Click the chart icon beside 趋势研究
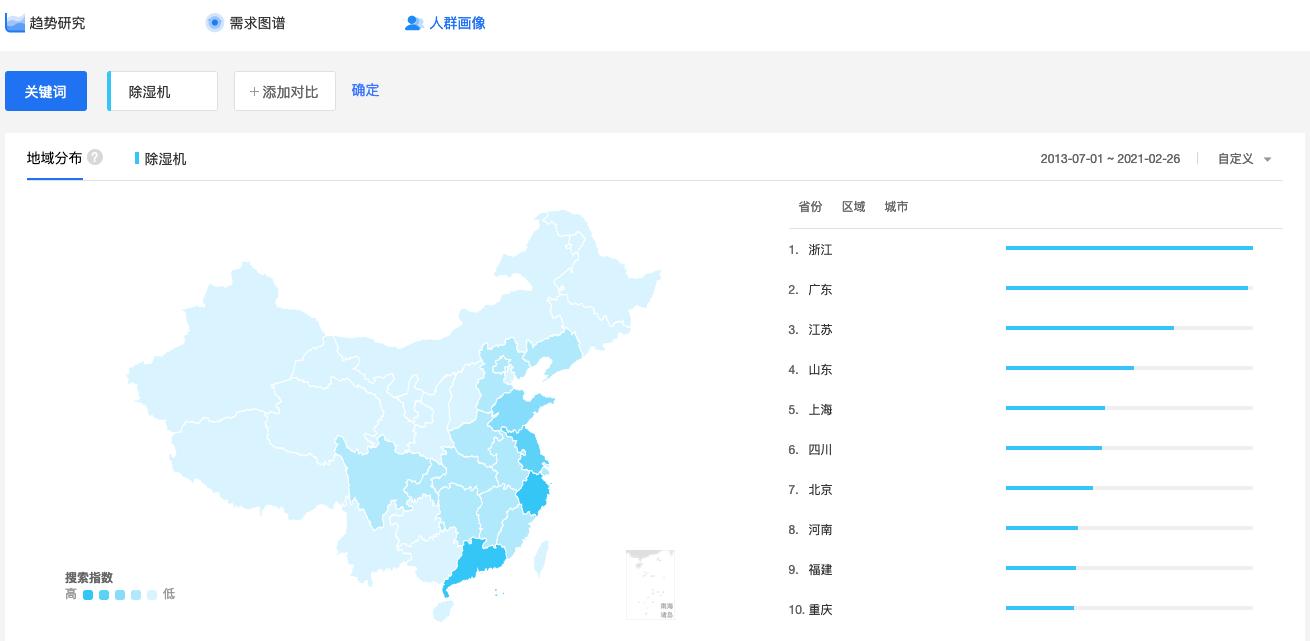This screenshot has width=1310, height=641. click(x=15, y=22)
